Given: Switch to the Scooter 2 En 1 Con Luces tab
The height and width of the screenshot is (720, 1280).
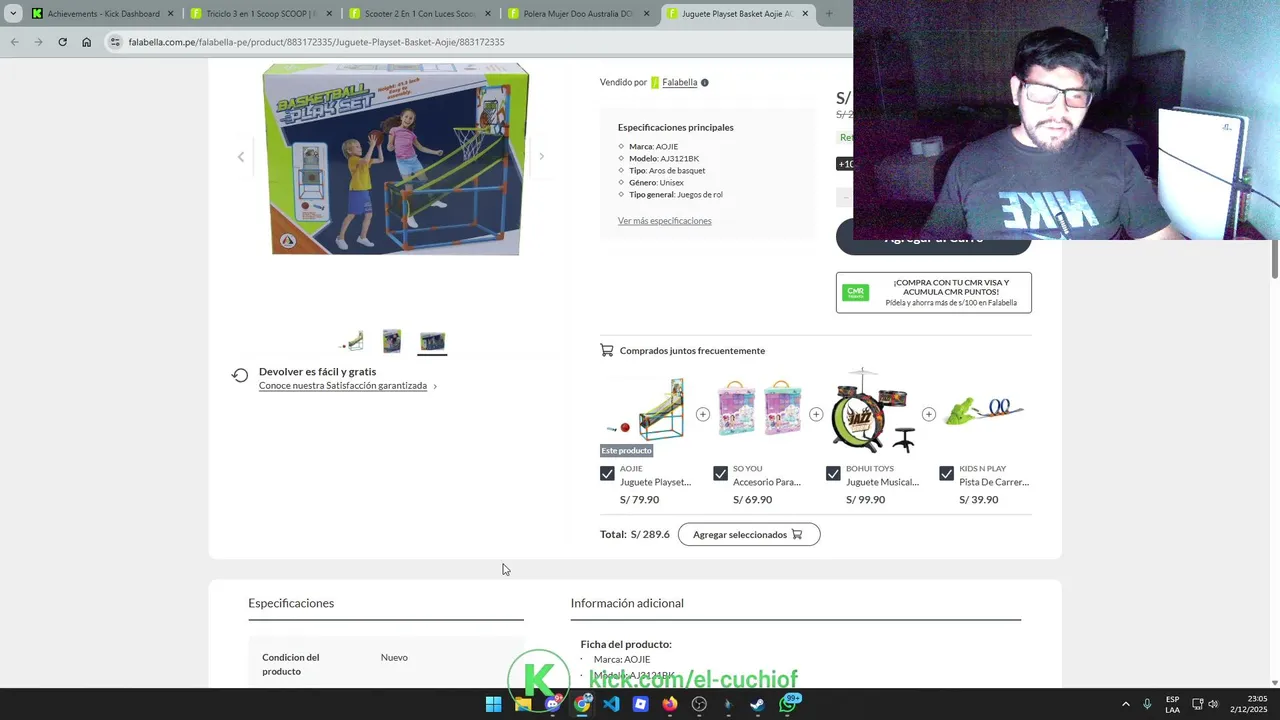Looking at the screenshot, I should [x=420, y=14].
